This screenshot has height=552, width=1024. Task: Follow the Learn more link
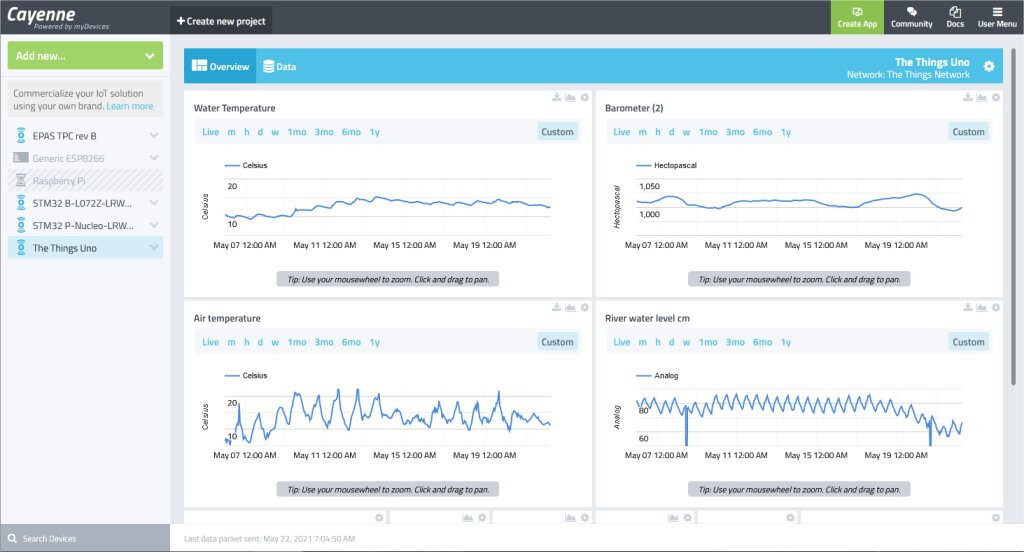[x=130, y=106]
